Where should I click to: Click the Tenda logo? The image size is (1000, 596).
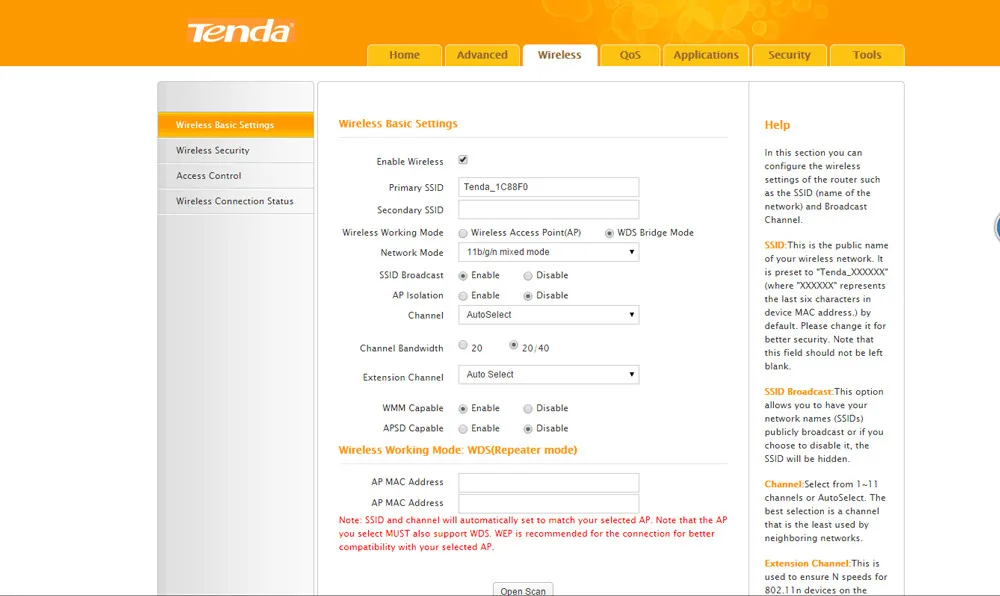(x=240, y=31)
